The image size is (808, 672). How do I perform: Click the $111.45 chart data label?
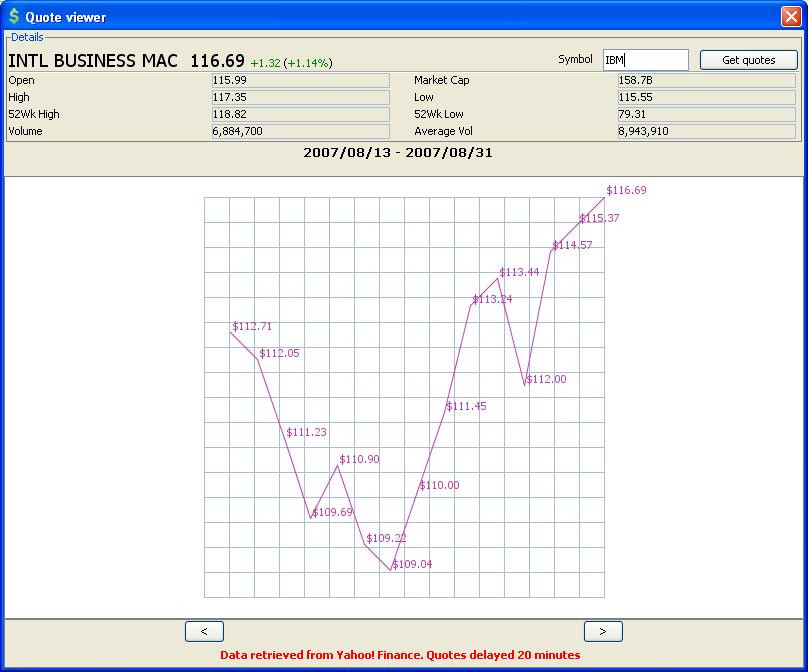tap(466, 406)
